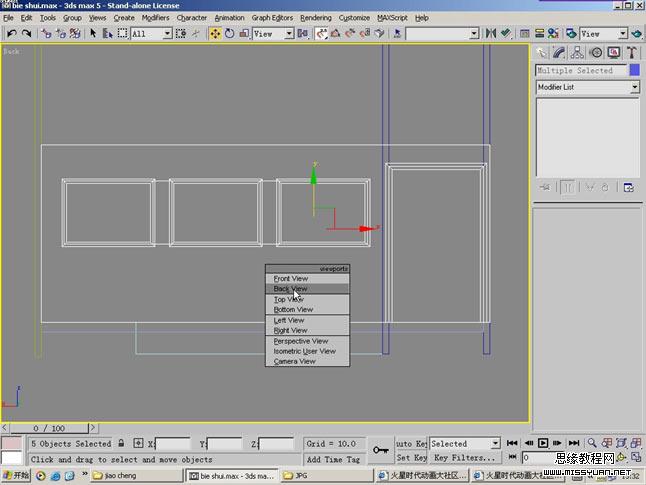Click the Named Selection Sets icon
Viewport: 646px width, 485px height.
(x=398, y=33)
